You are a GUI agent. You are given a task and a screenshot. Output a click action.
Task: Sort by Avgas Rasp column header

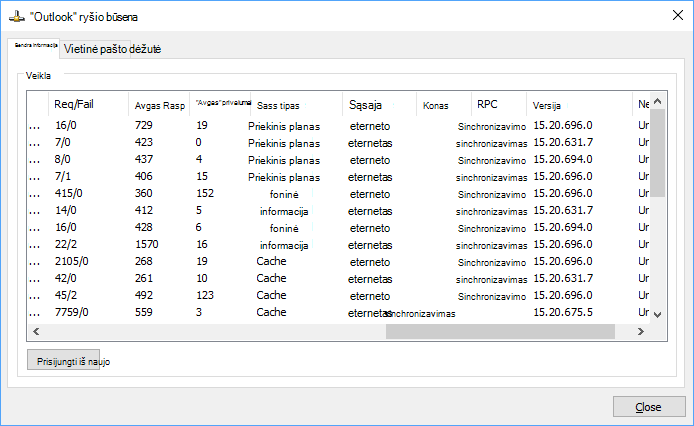pyautogui.click(x=159, y=105)
